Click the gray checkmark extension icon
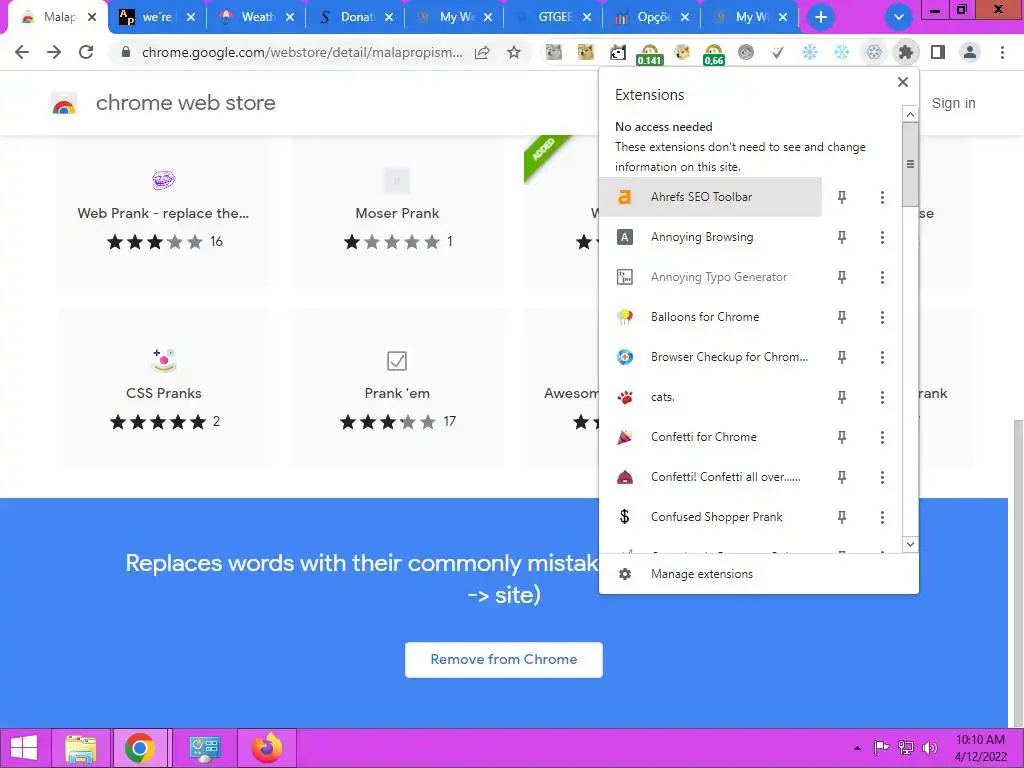 point(777,52)
